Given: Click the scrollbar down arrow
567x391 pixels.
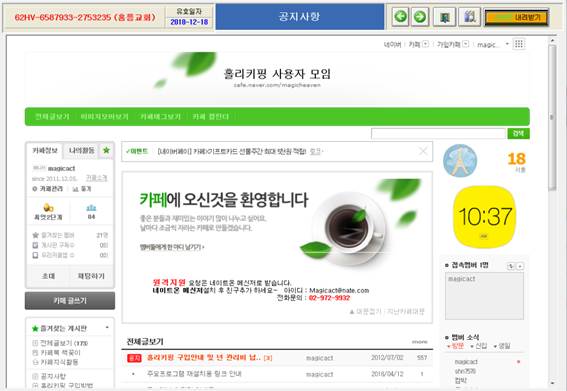Looking at the screenshot, I should pos(552,383).
